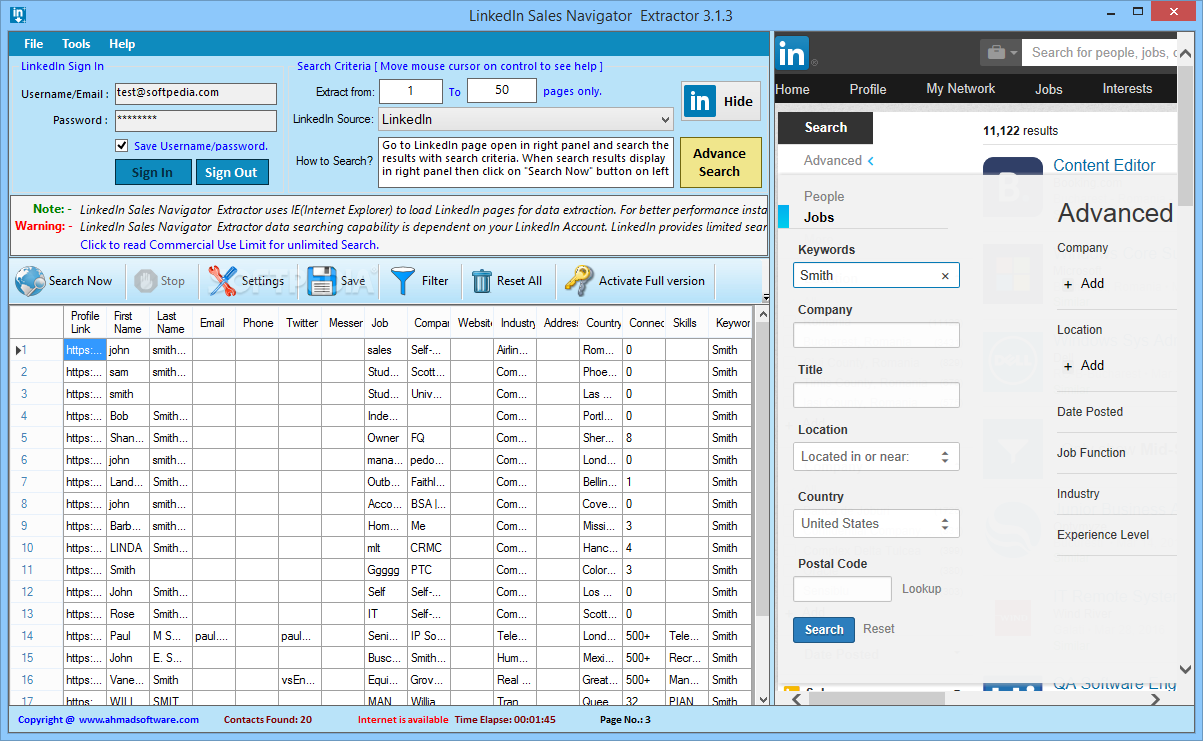This screenshot has width=1203, height=741.
Task: Select People search category
Action: click(x=824, y=197)
